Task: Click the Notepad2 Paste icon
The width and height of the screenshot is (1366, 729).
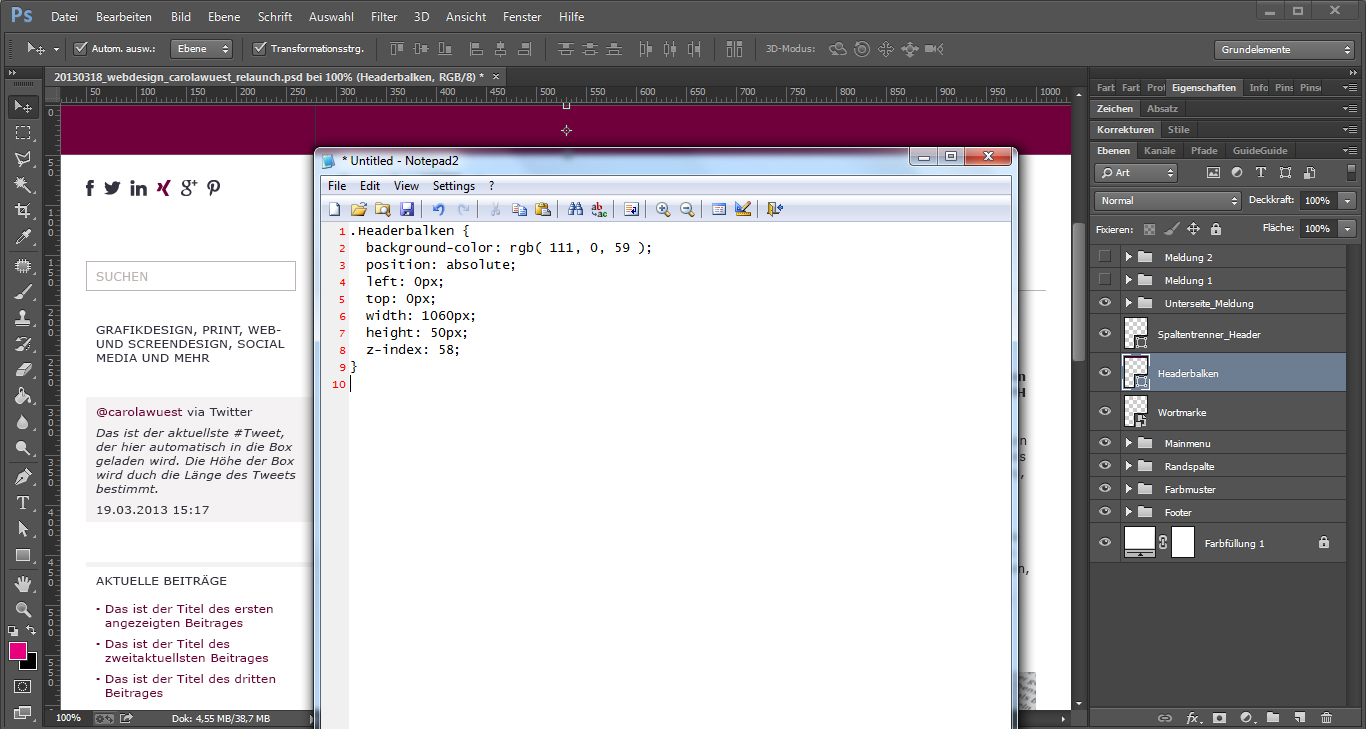Action: tap(543, 209)
